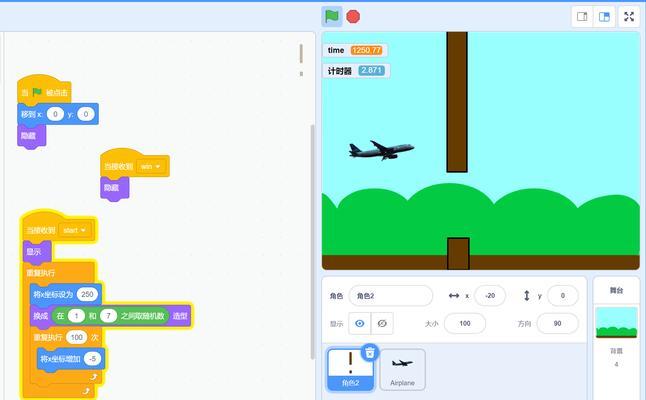Screen dimensions: 646x400
Task: Click the red stop button
Action: click(353, 16)
